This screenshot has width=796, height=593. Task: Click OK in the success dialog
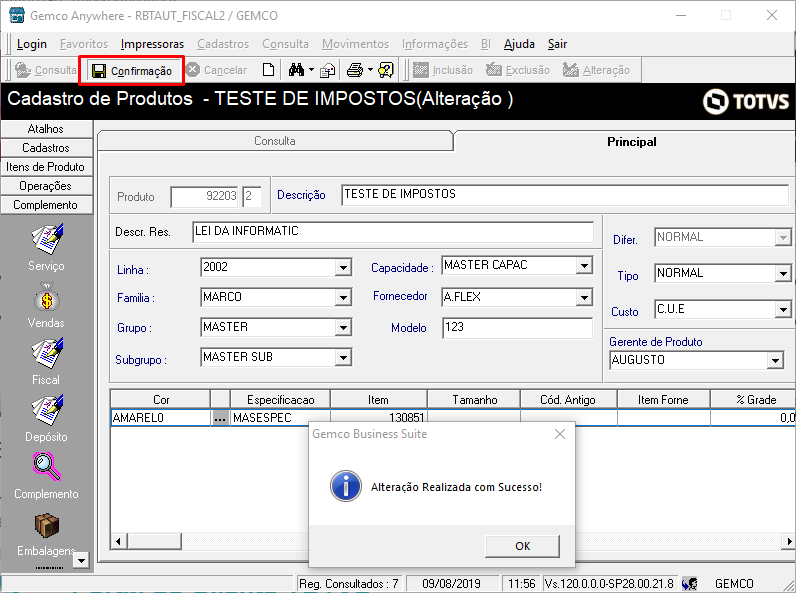522,546
